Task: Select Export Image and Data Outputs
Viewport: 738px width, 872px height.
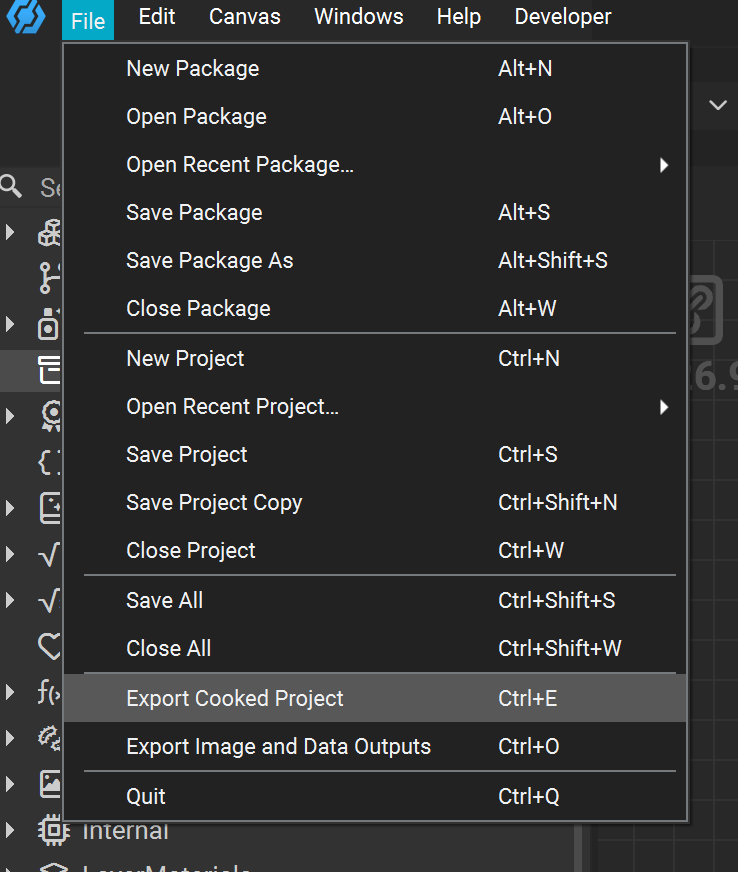Action: tap(278, 747)
